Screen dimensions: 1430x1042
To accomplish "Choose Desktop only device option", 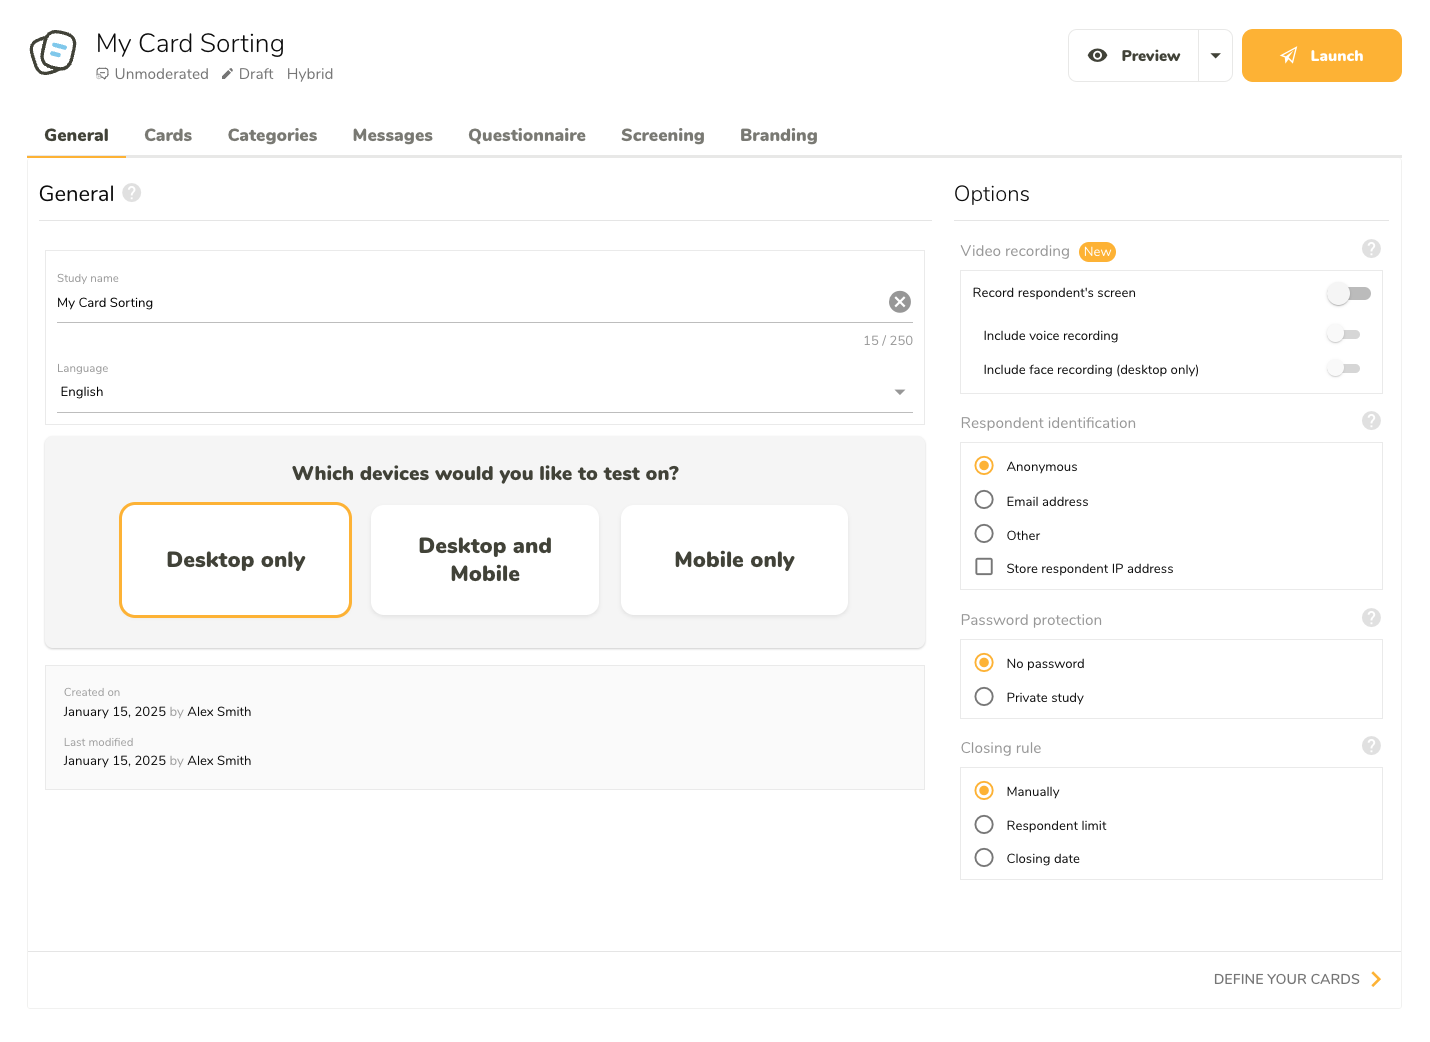I will pos(236,560).
